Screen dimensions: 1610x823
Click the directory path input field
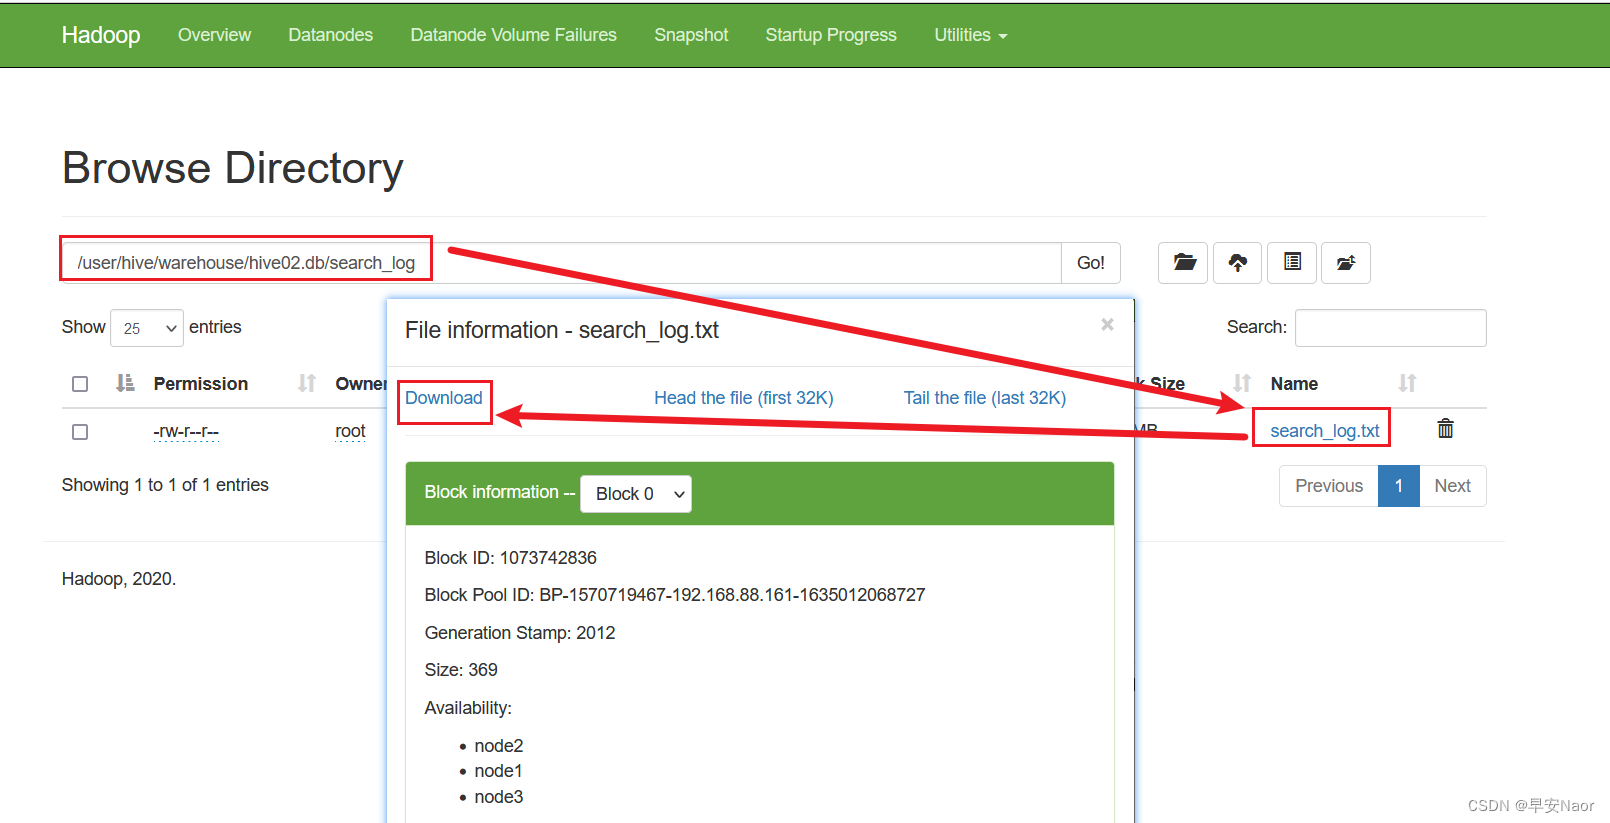[x=561, y=263]
